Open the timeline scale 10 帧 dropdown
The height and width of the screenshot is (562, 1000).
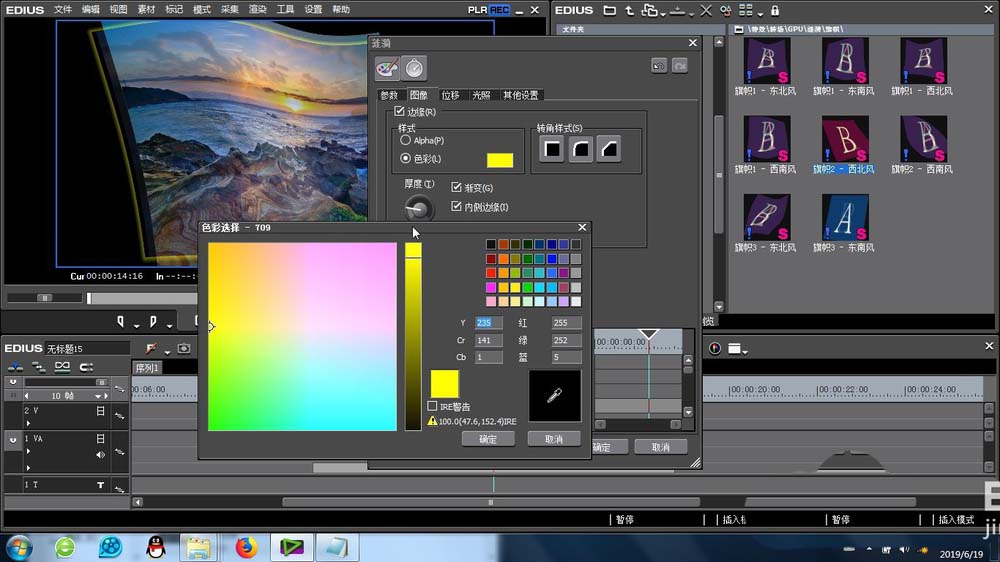pos(100,396)
